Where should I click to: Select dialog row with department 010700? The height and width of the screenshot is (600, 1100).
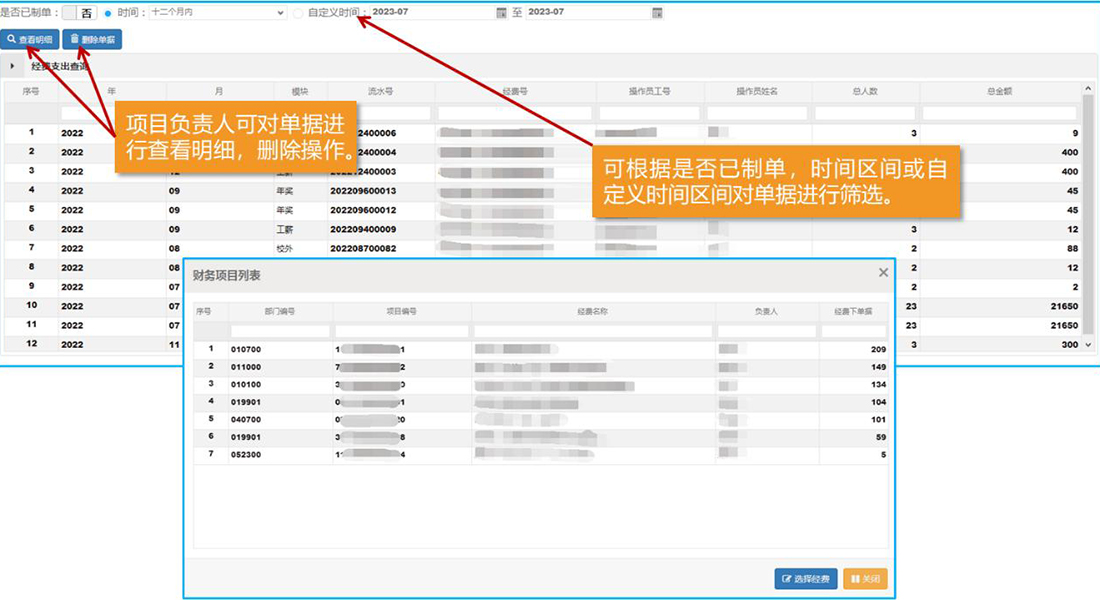click(245, 349)
